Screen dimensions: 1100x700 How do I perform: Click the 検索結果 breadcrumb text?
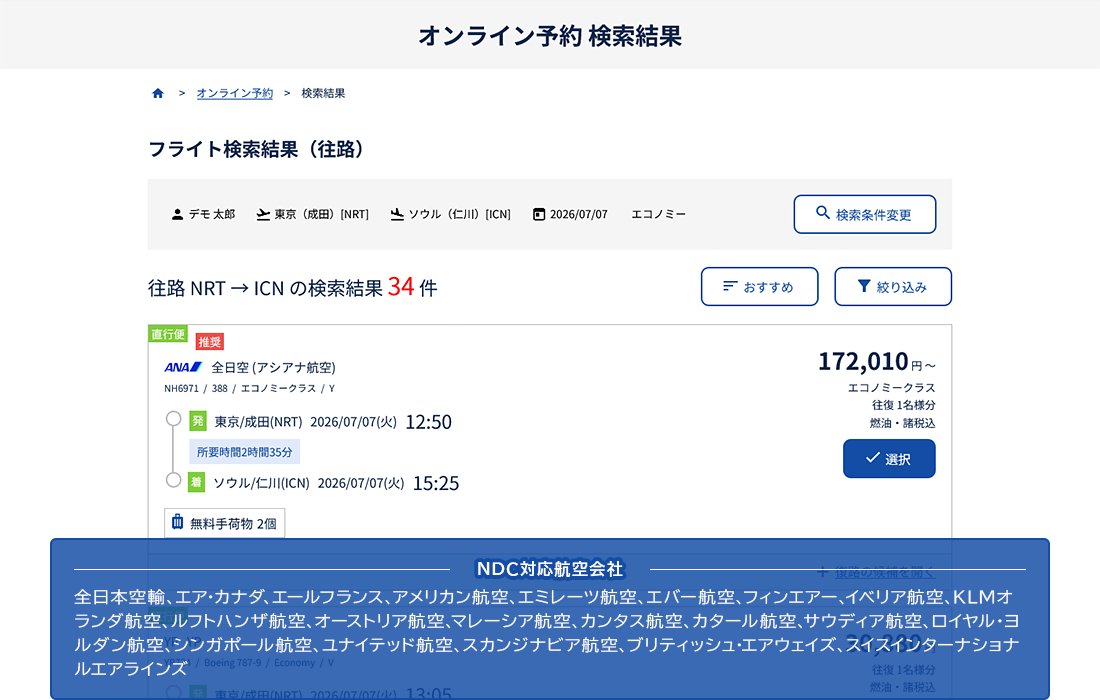pos(323,93)
